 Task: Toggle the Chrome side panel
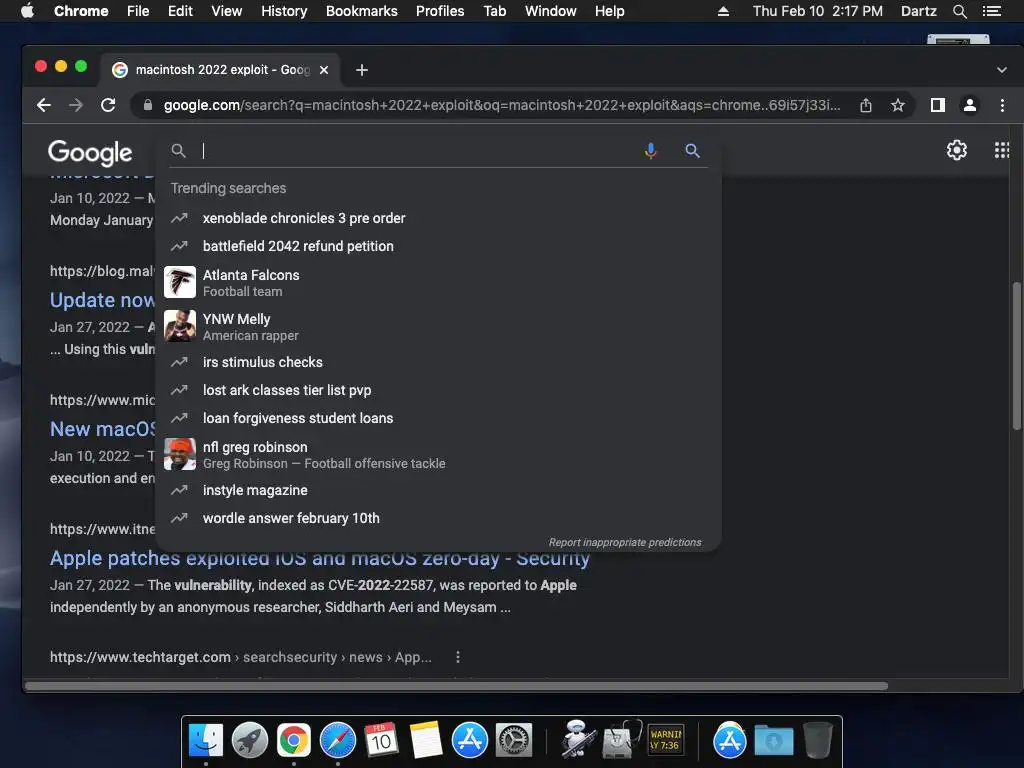click(938, 105)
